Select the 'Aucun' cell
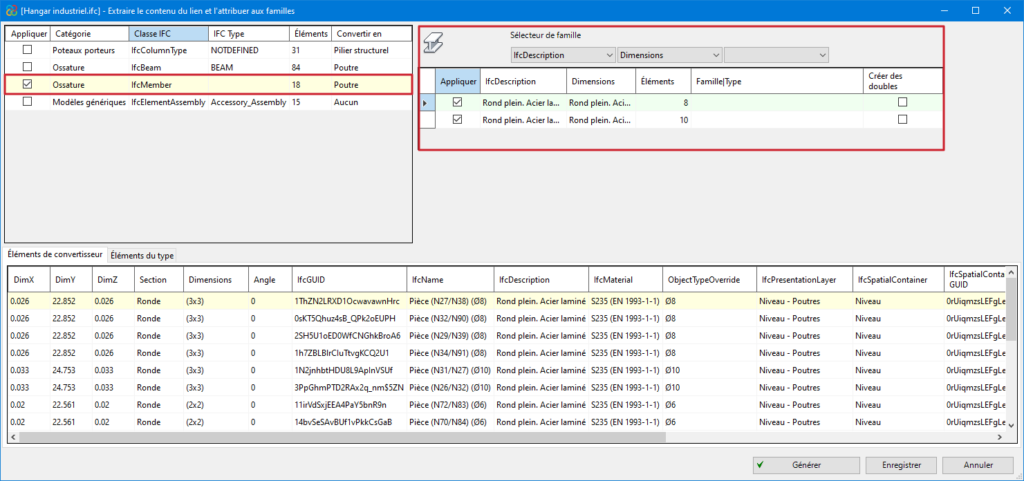Image resolution: width=1024 pixels, height=481 pixels. coord(372,102)
